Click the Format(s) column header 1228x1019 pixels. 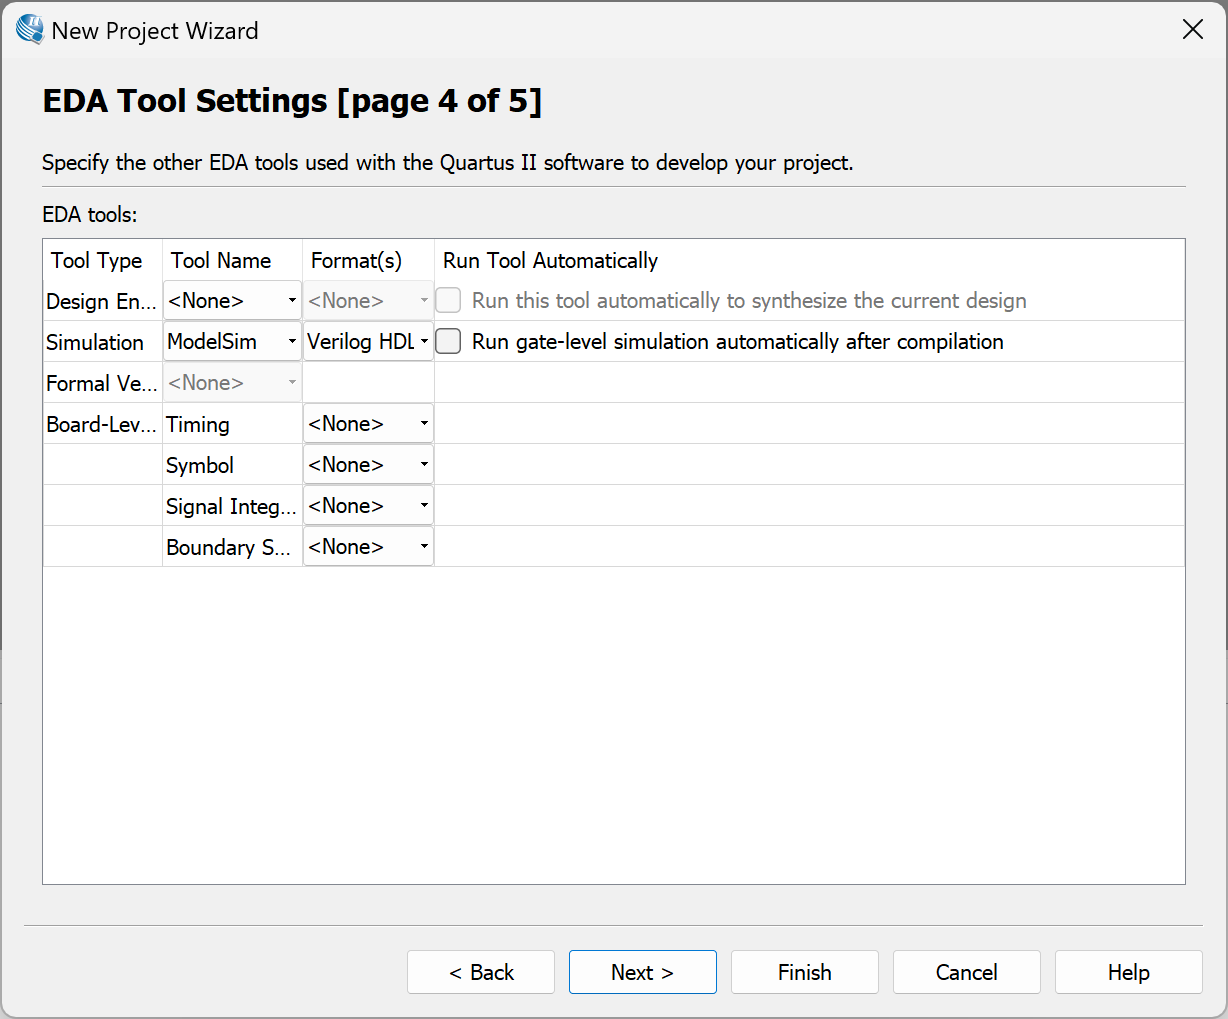point(356,261)
